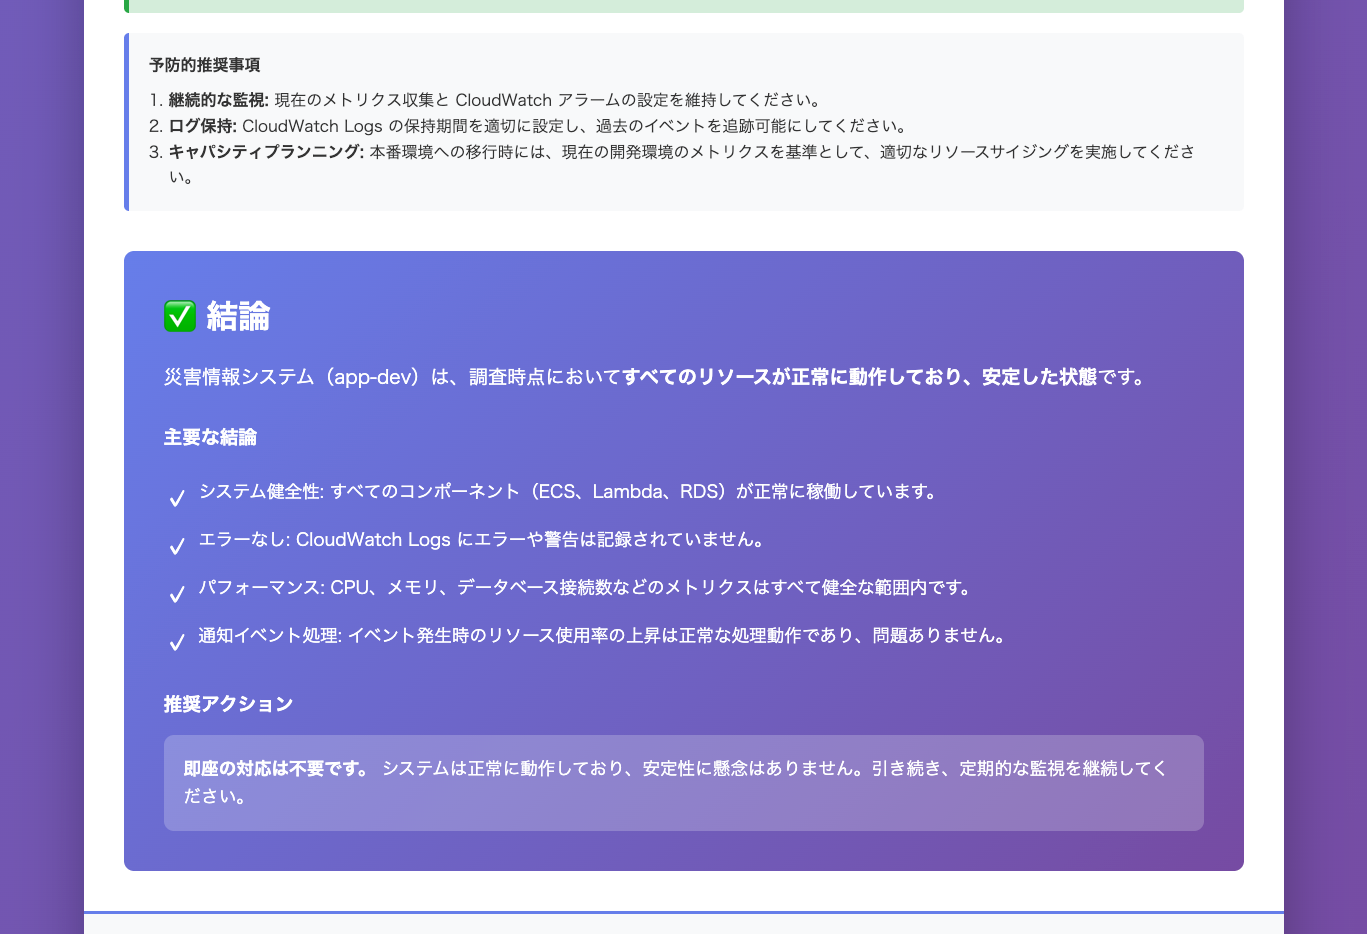Click the green status banner at the top
The height and width of the screenshot is (934, 1367).
[x=683, y=5]
